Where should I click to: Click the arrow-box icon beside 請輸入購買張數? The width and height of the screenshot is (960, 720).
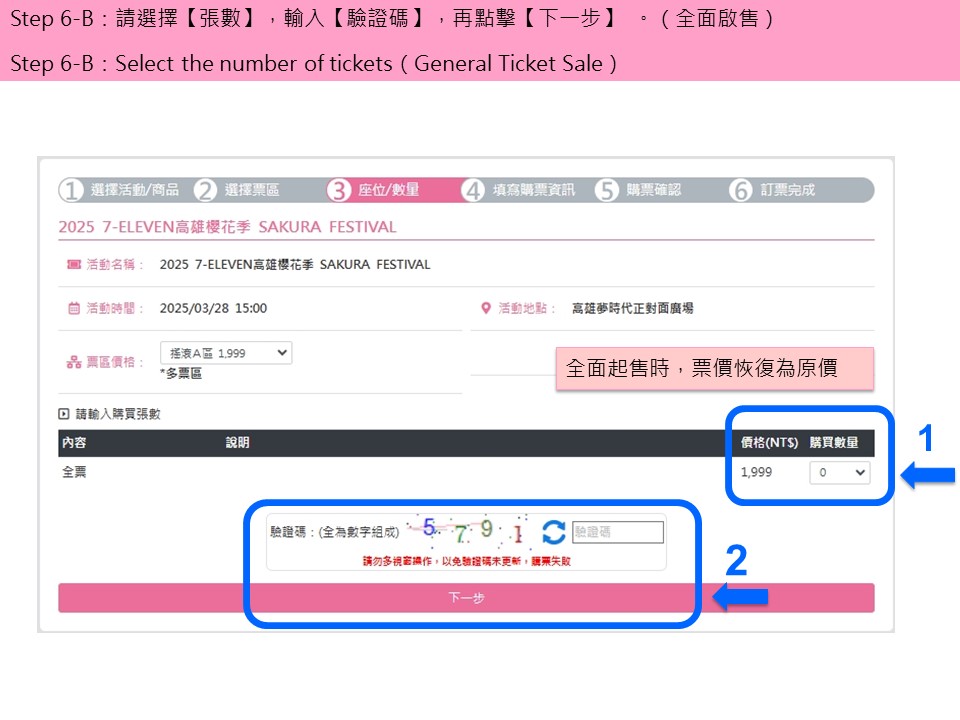(x=64, y=414)
